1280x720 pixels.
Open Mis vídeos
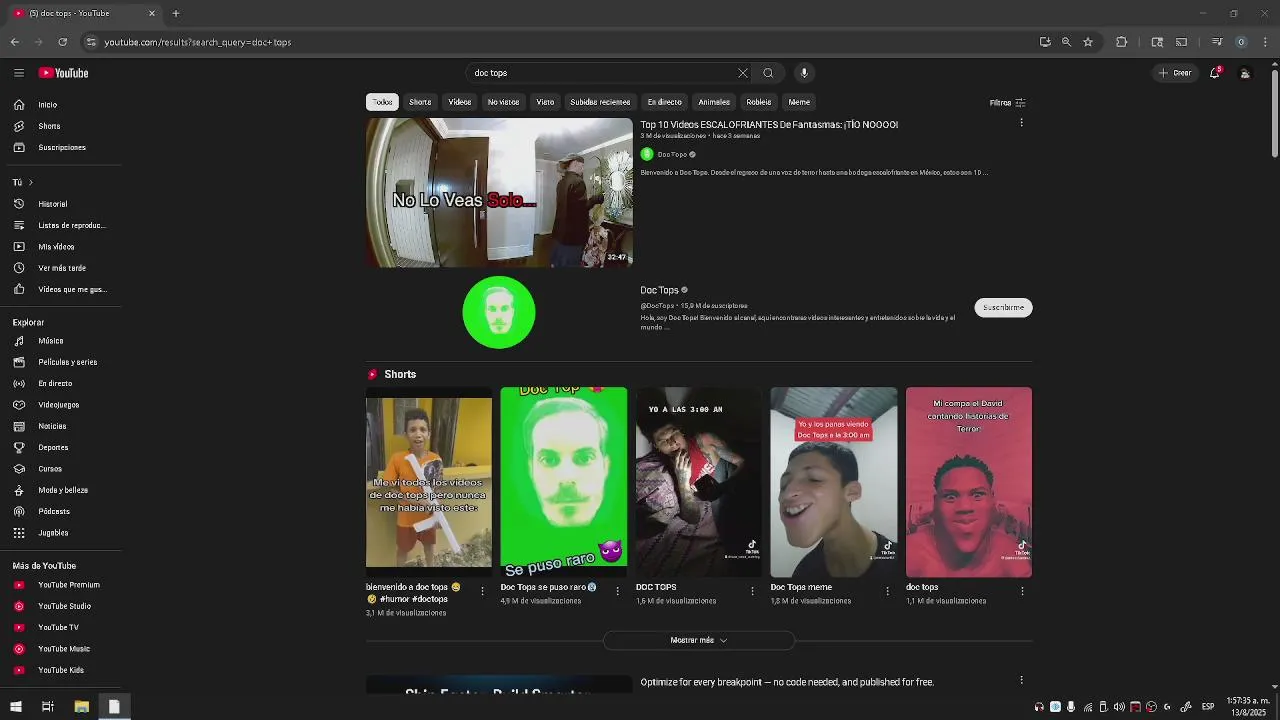click(66, 247)
